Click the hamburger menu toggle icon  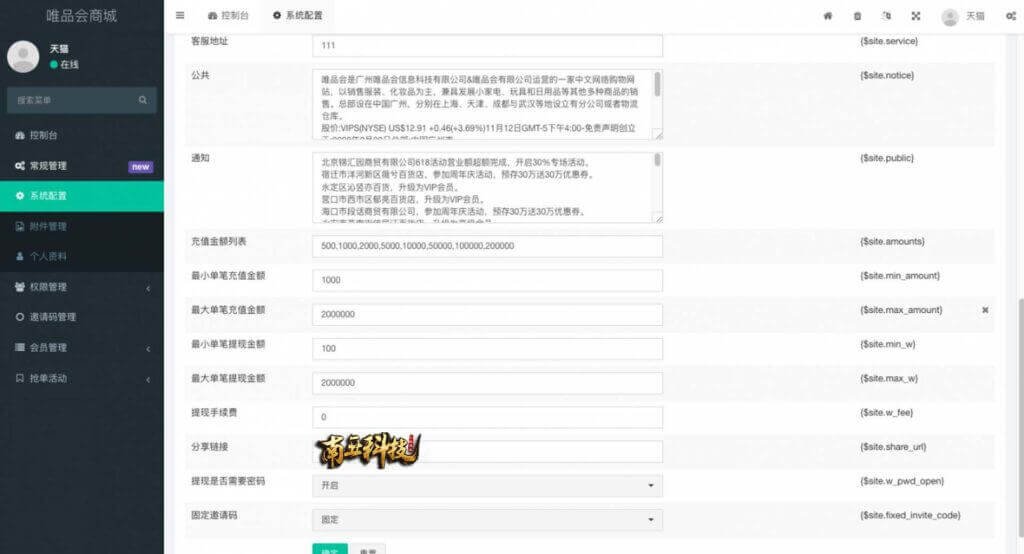tap(180, 16)
